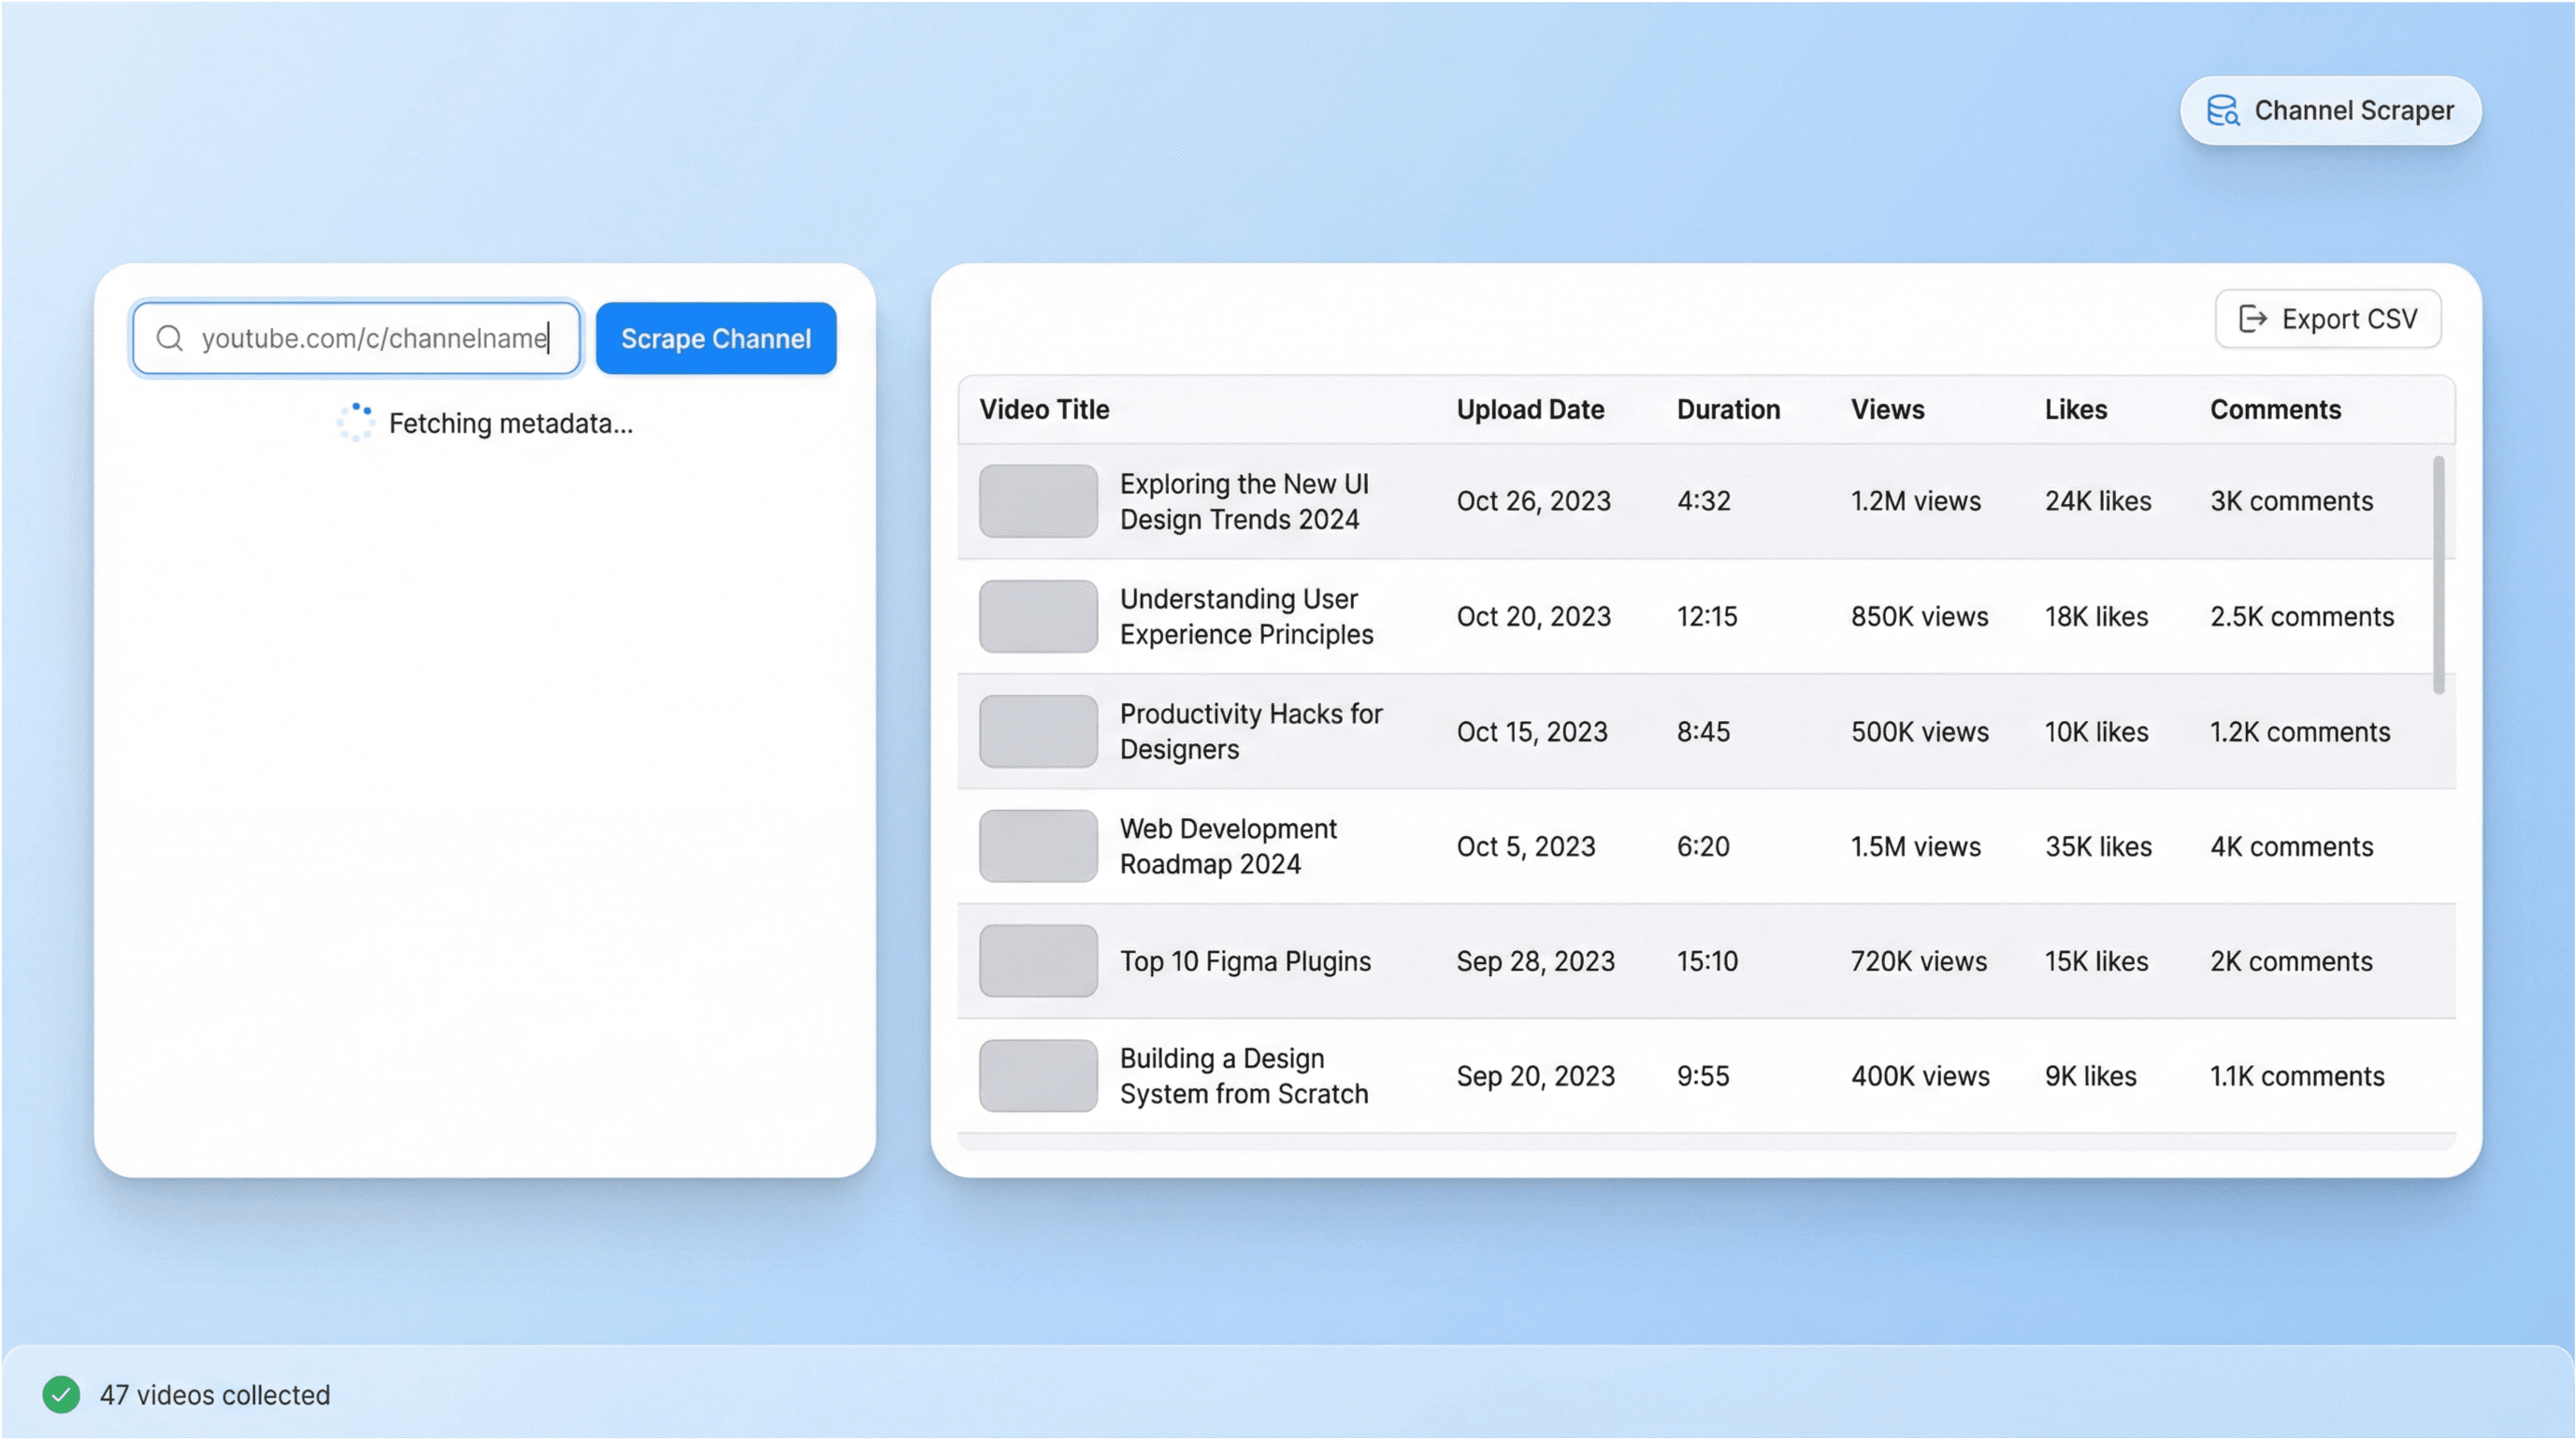Open thumbnail for Exploring the New UI video
Viewport: 2576px width, 1440px height.
pyautogui.click(x=1038, y=501)
